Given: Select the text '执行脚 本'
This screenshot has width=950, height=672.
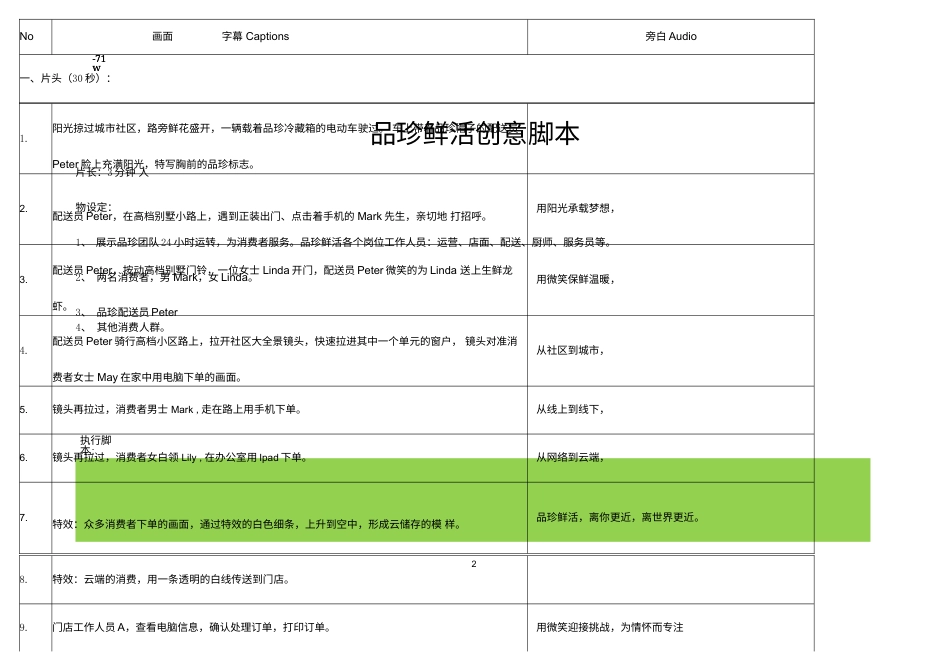Looking at the screenshot, I should (96, 445).
